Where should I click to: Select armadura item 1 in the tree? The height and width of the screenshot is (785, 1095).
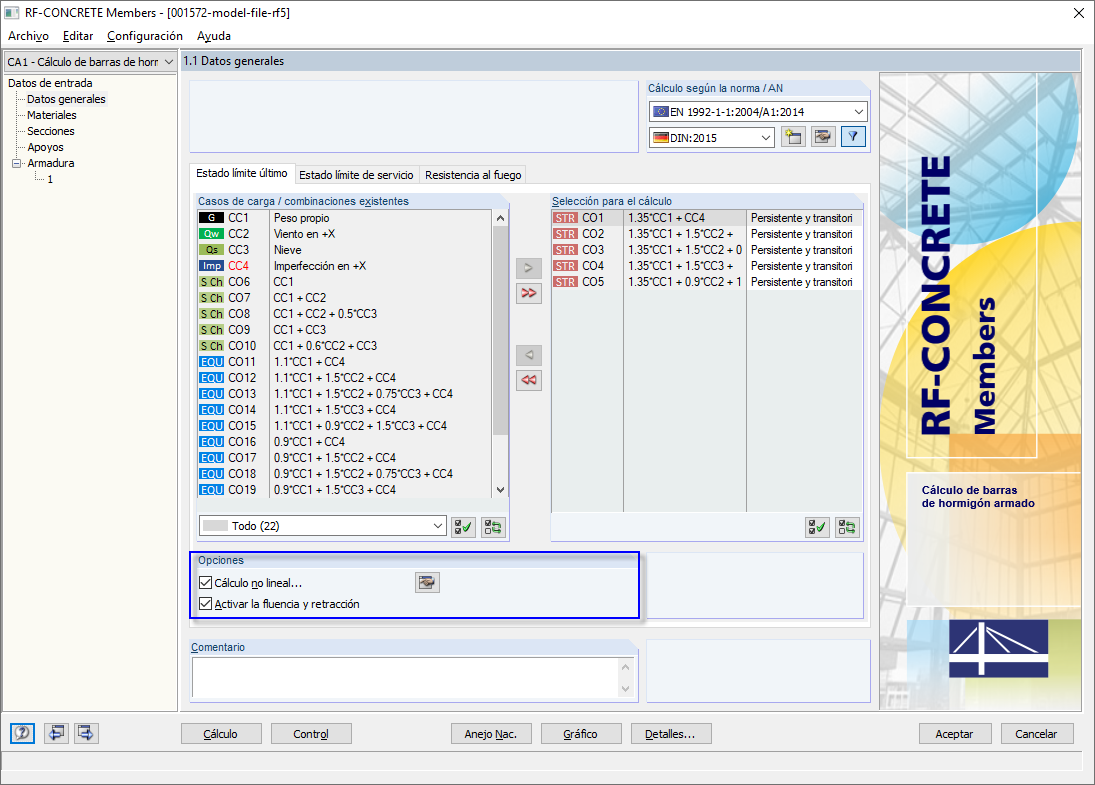coord(50,179)
